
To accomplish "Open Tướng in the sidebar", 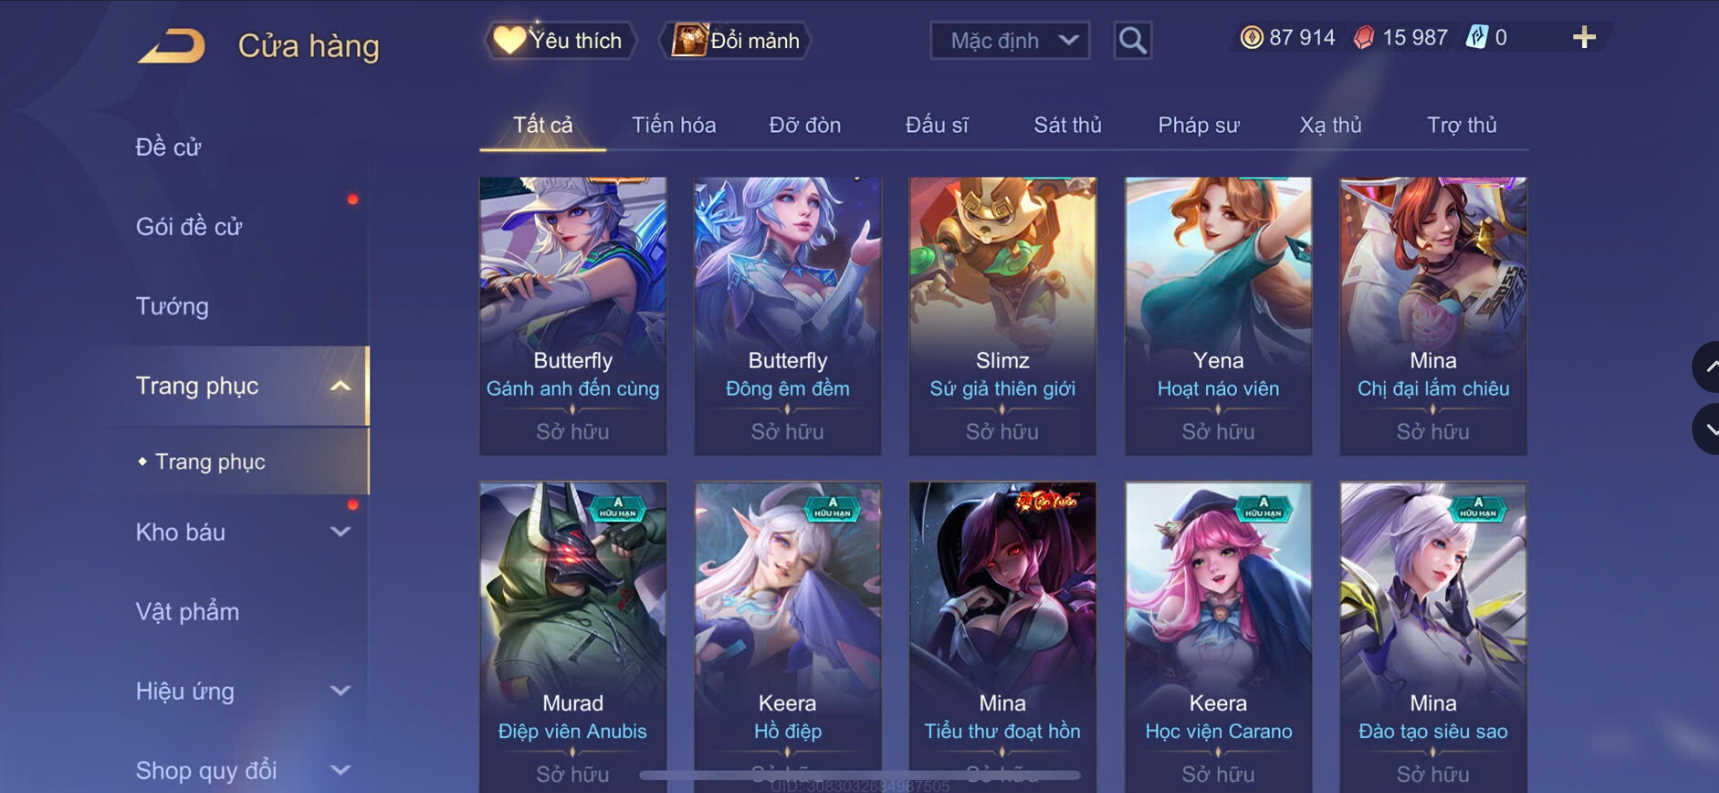I will tap(172, 306).
